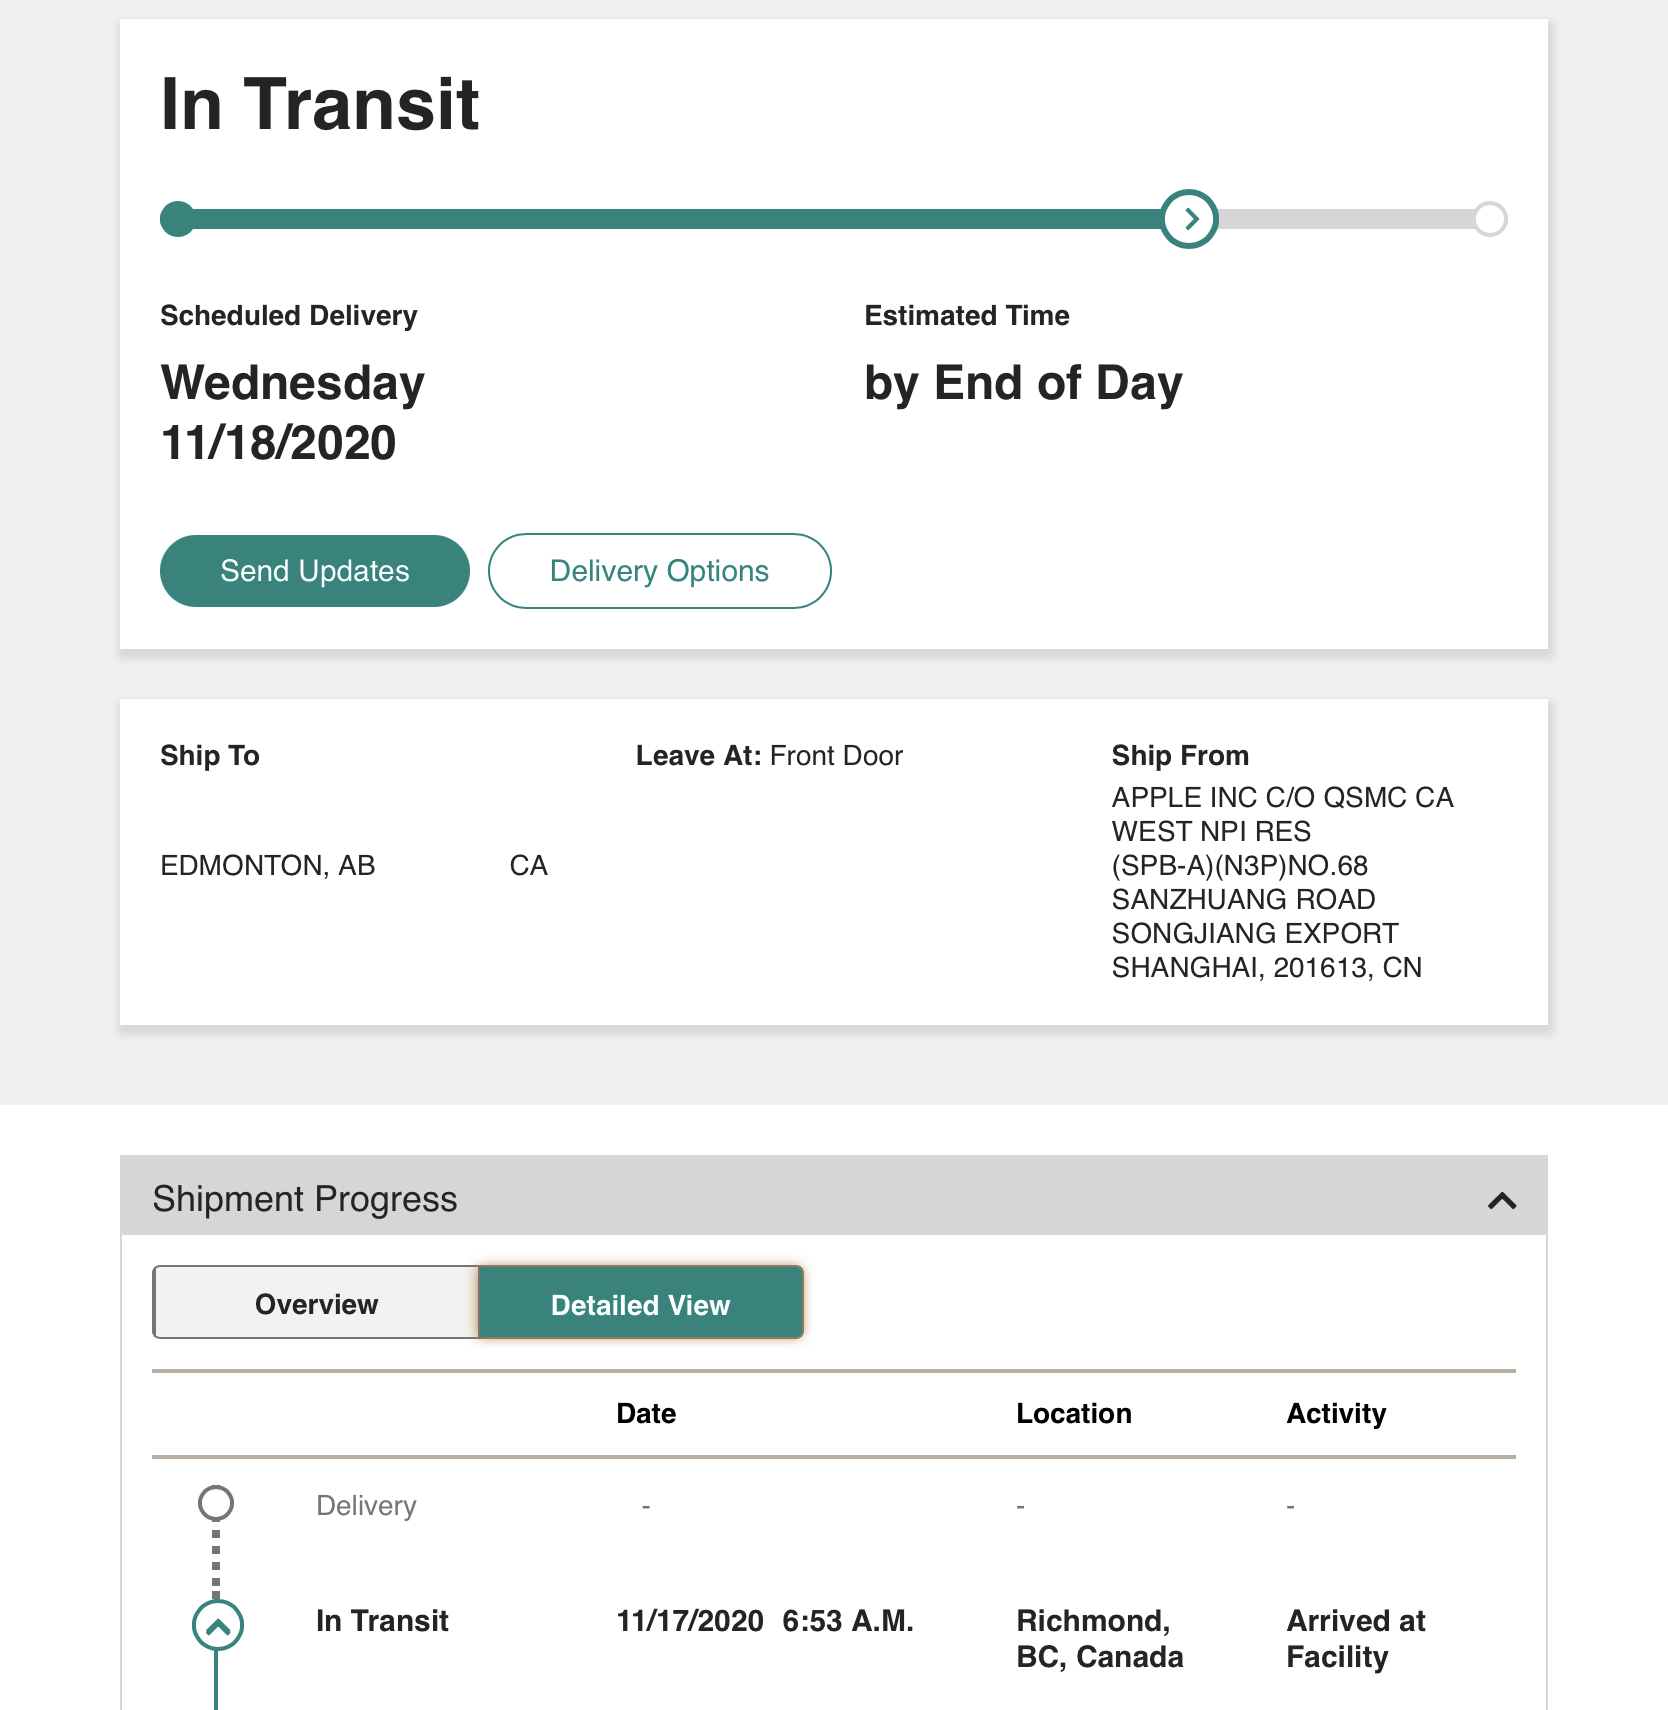Click the Arrived at Facility activity text
This screenshot has width=1668, height=1710.
[1355, 1638]
